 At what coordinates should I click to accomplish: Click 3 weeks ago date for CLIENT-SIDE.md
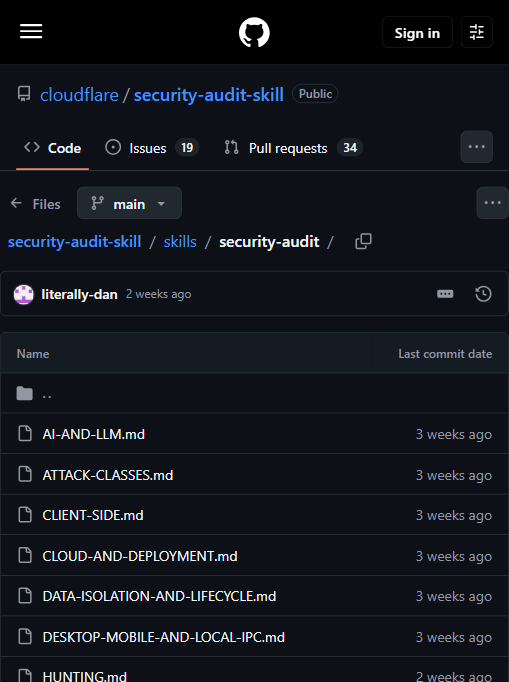[454, 515]
